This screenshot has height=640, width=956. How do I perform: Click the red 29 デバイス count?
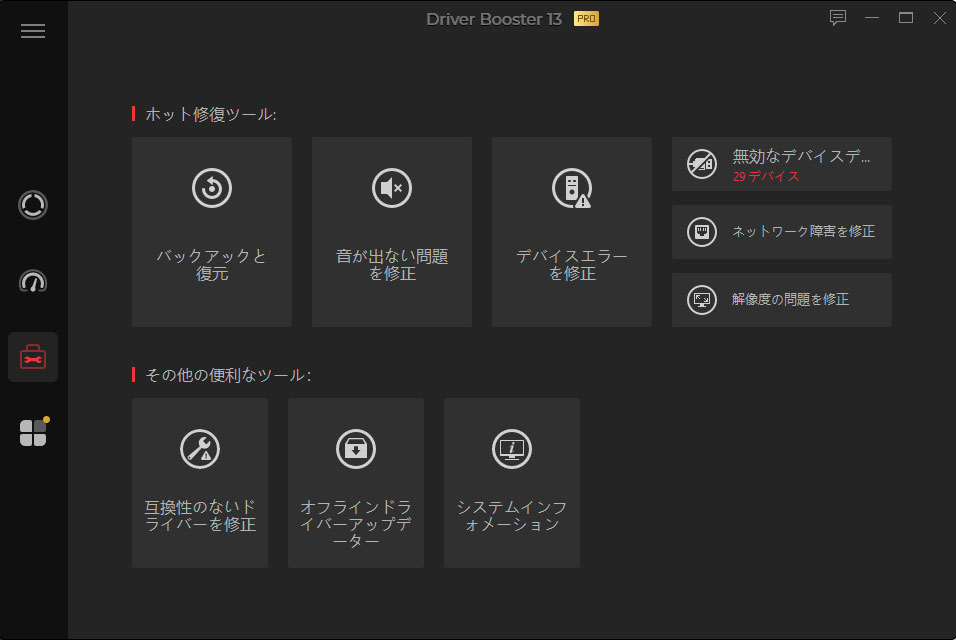766,177
